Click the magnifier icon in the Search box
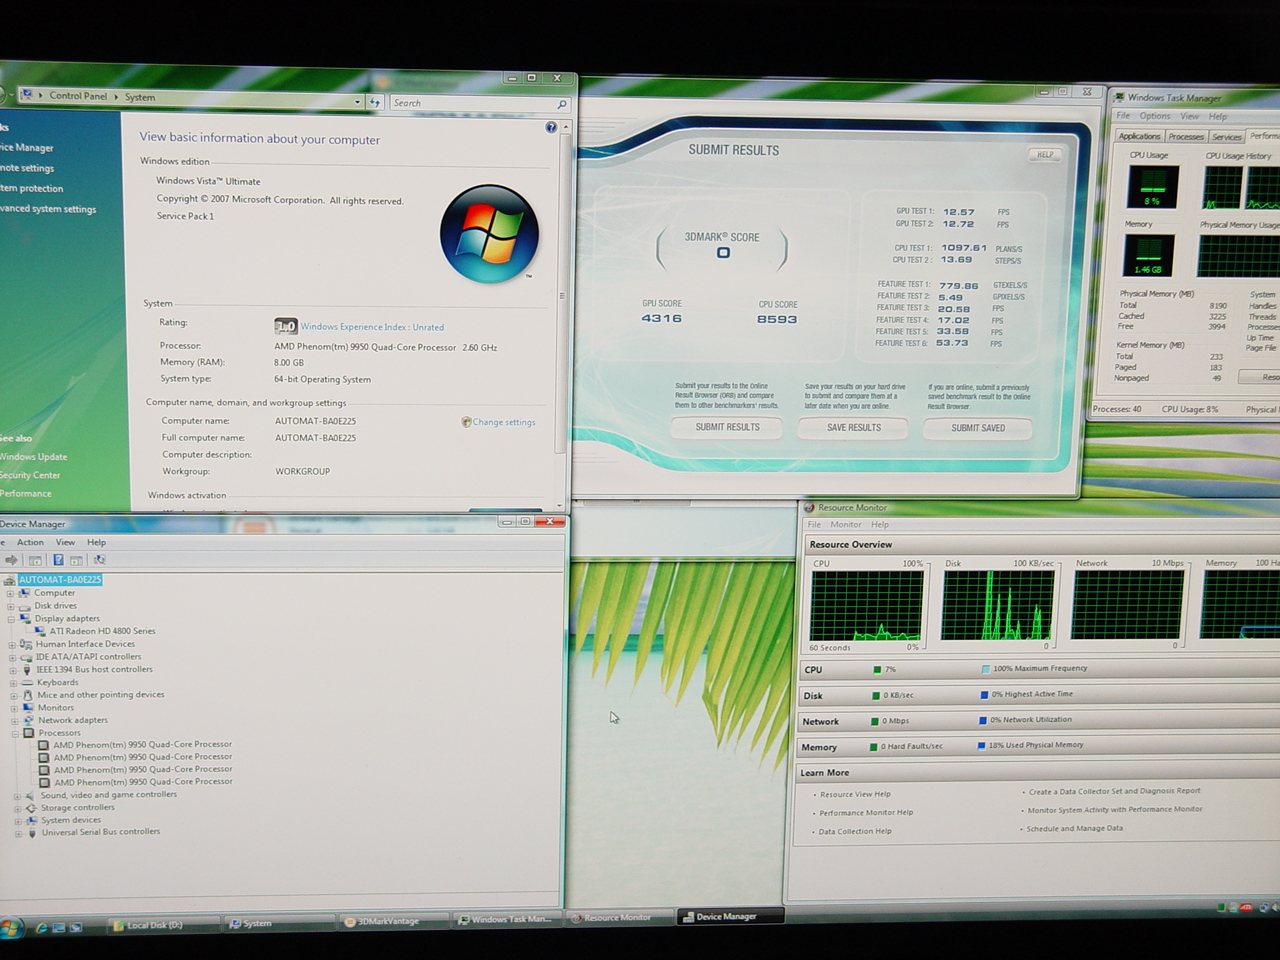Viewport: 1280px width, 960px height. pos(562,104)
